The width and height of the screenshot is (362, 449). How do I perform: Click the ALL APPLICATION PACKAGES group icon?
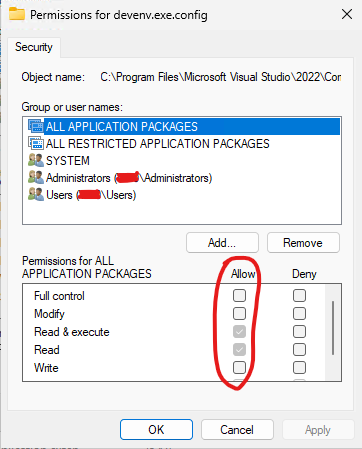pos(36,126)
